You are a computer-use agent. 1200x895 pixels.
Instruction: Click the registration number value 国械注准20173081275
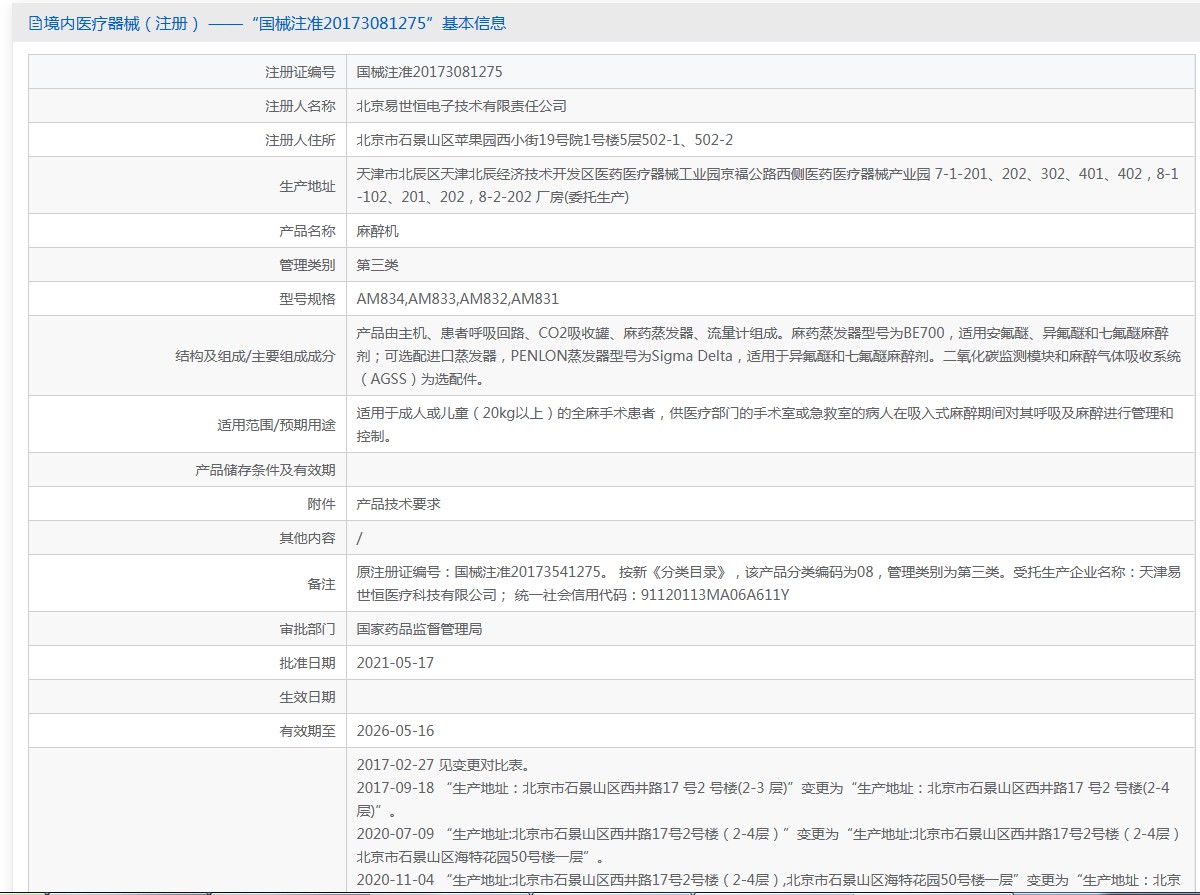click(x=429, y=72)
